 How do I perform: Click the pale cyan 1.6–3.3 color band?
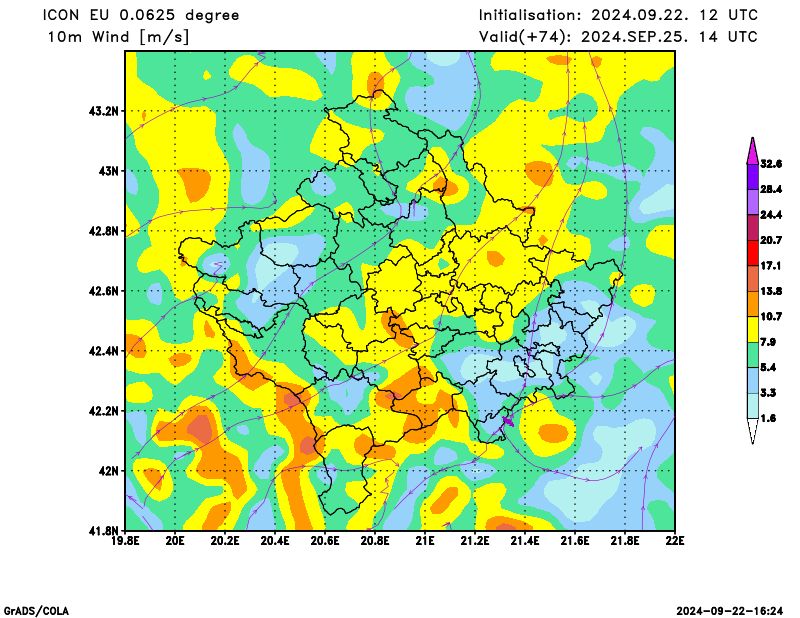(x=753, y=406)
